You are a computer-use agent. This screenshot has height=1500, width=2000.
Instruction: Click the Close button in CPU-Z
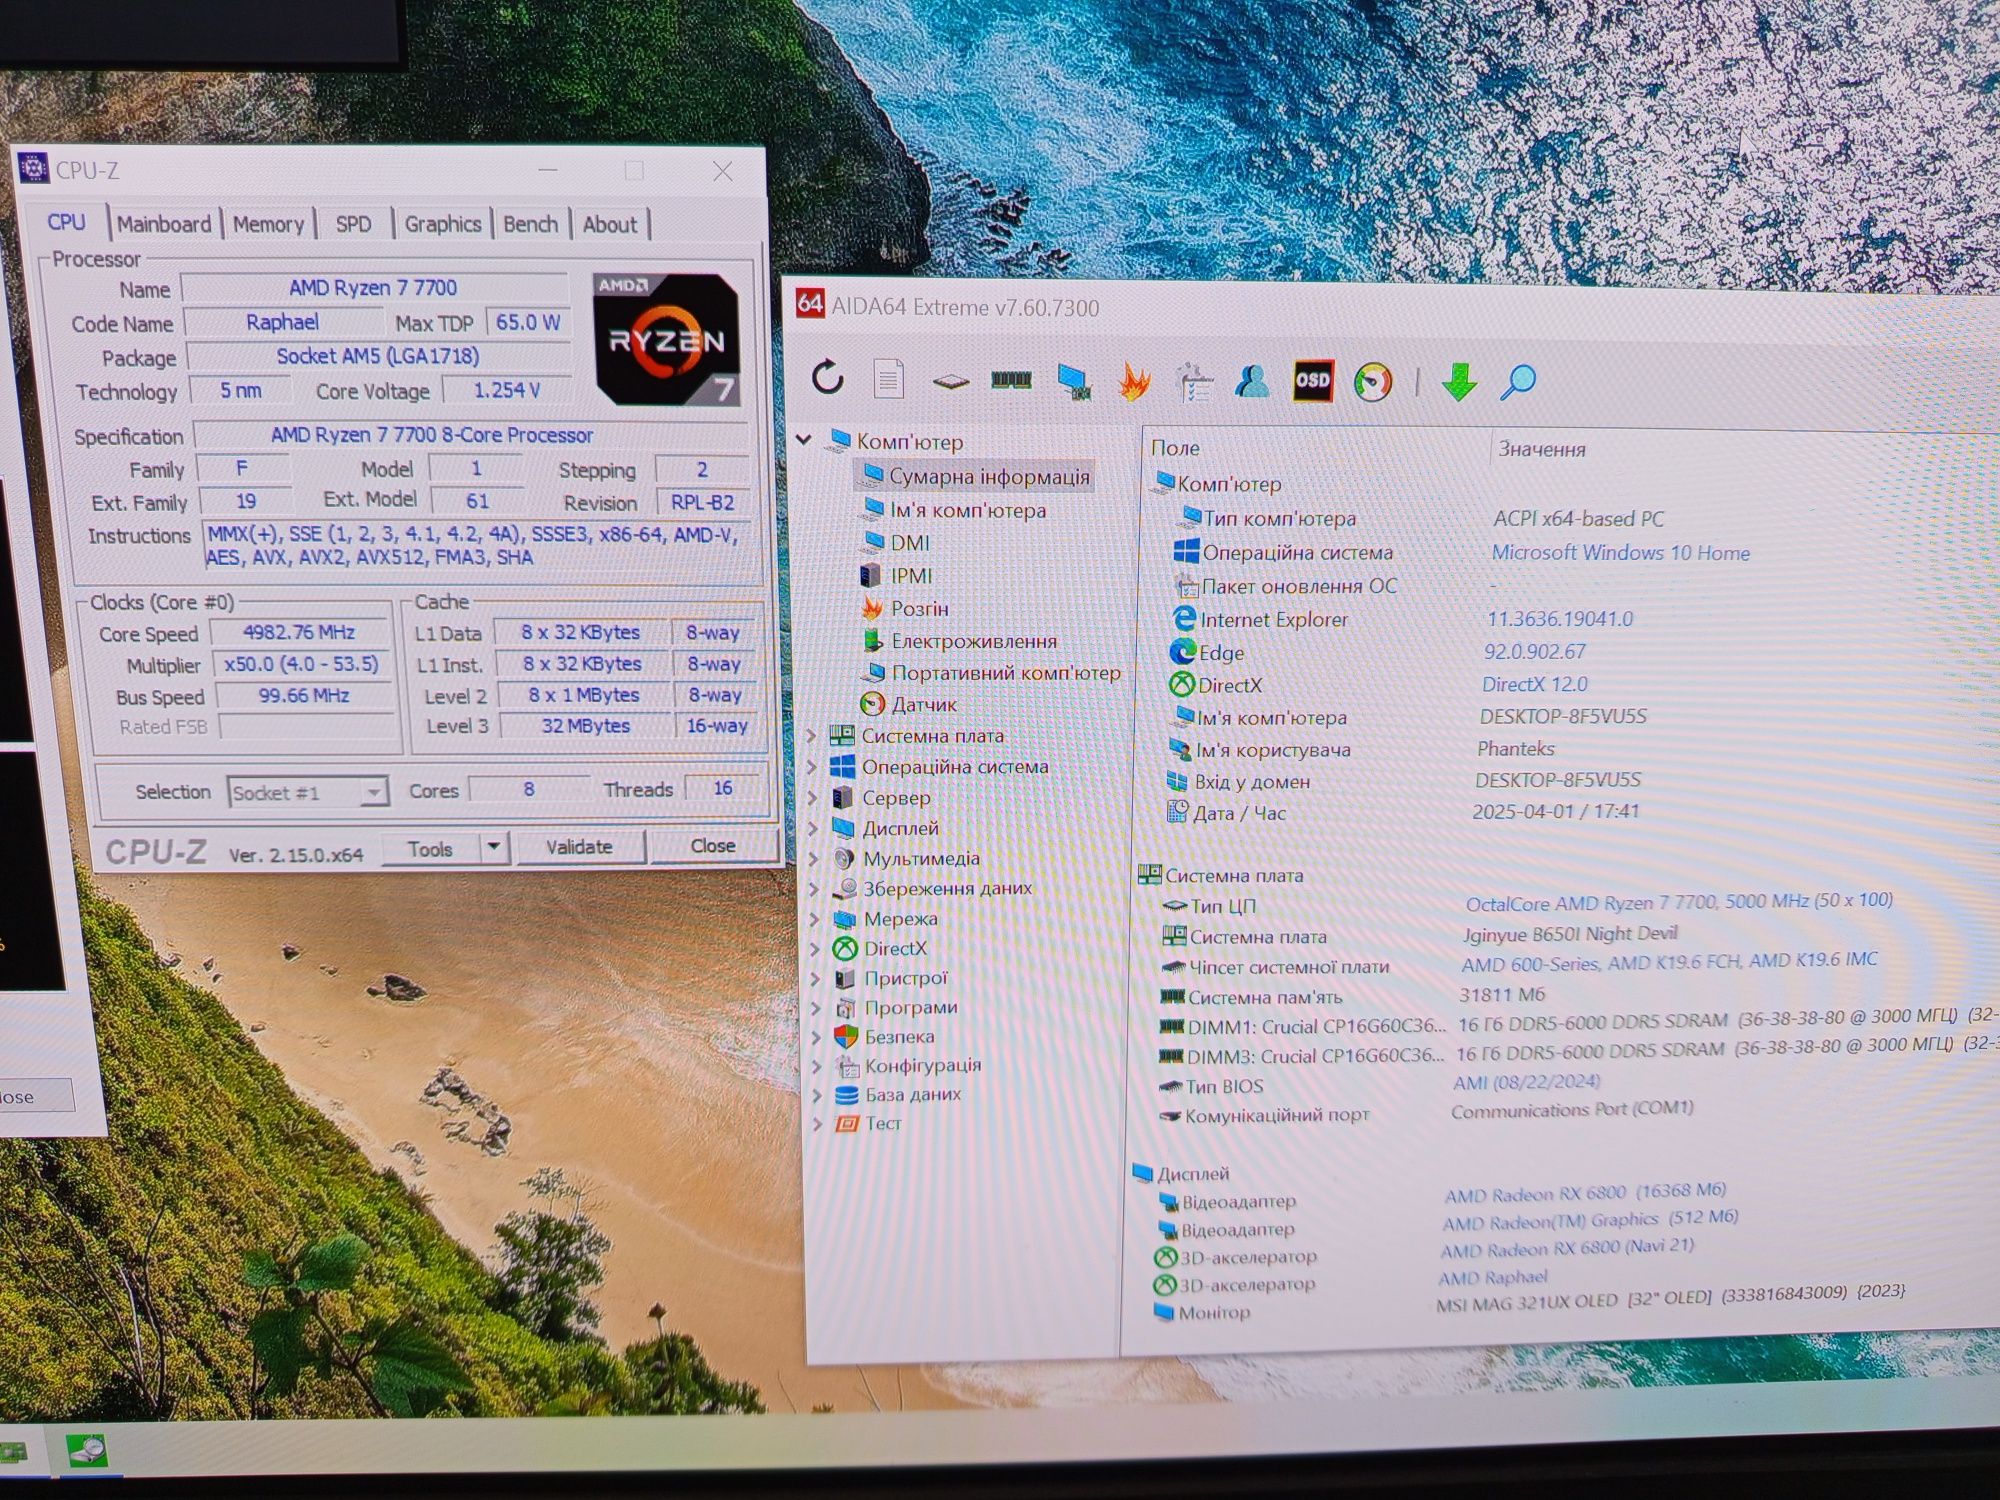coord(713,846)
